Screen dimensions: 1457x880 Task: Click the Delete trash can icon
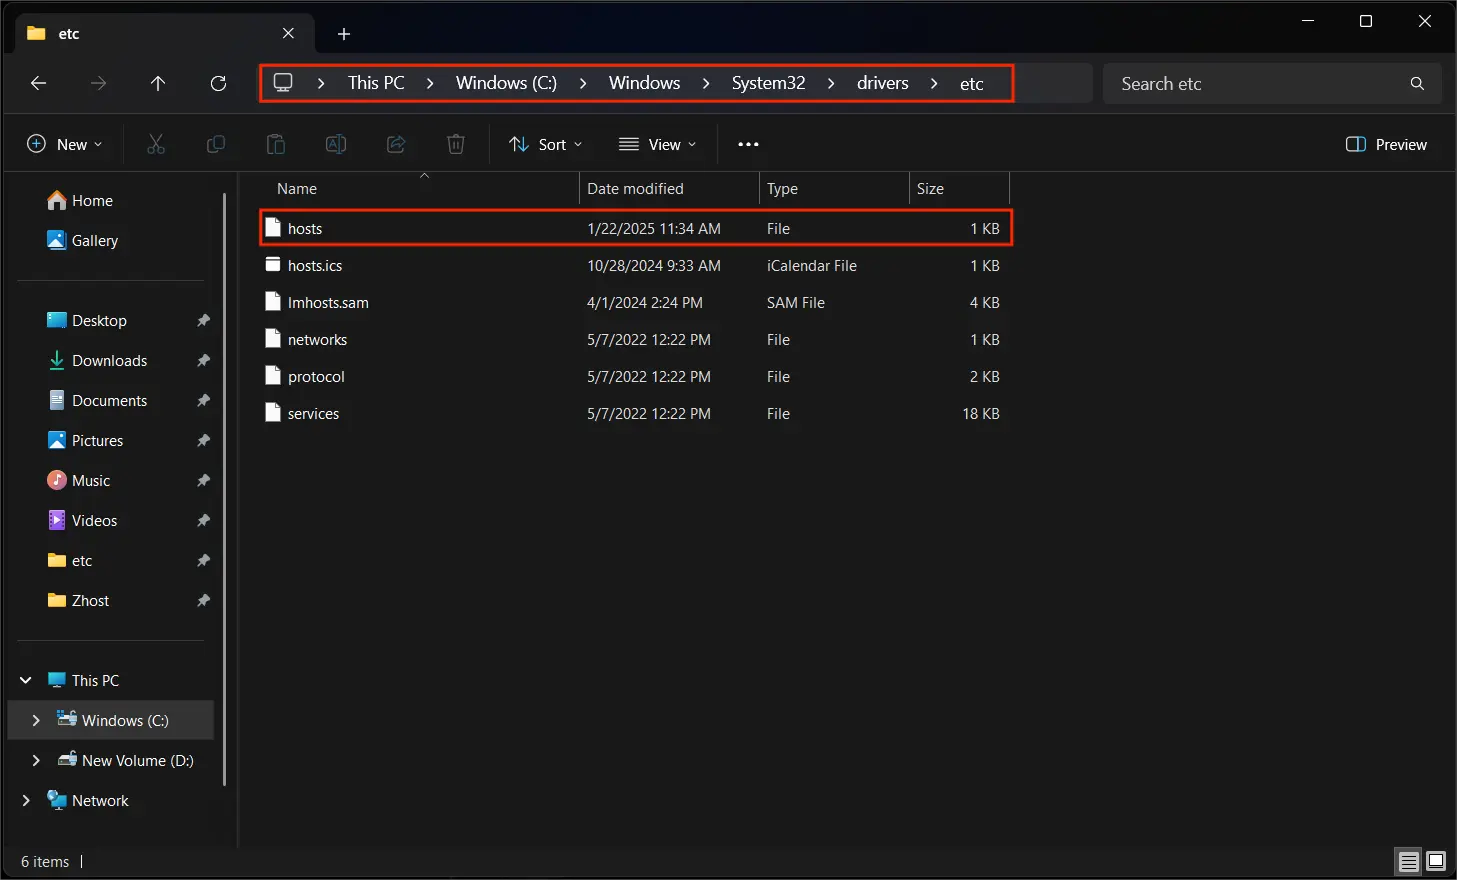click(x=456, y=144)
